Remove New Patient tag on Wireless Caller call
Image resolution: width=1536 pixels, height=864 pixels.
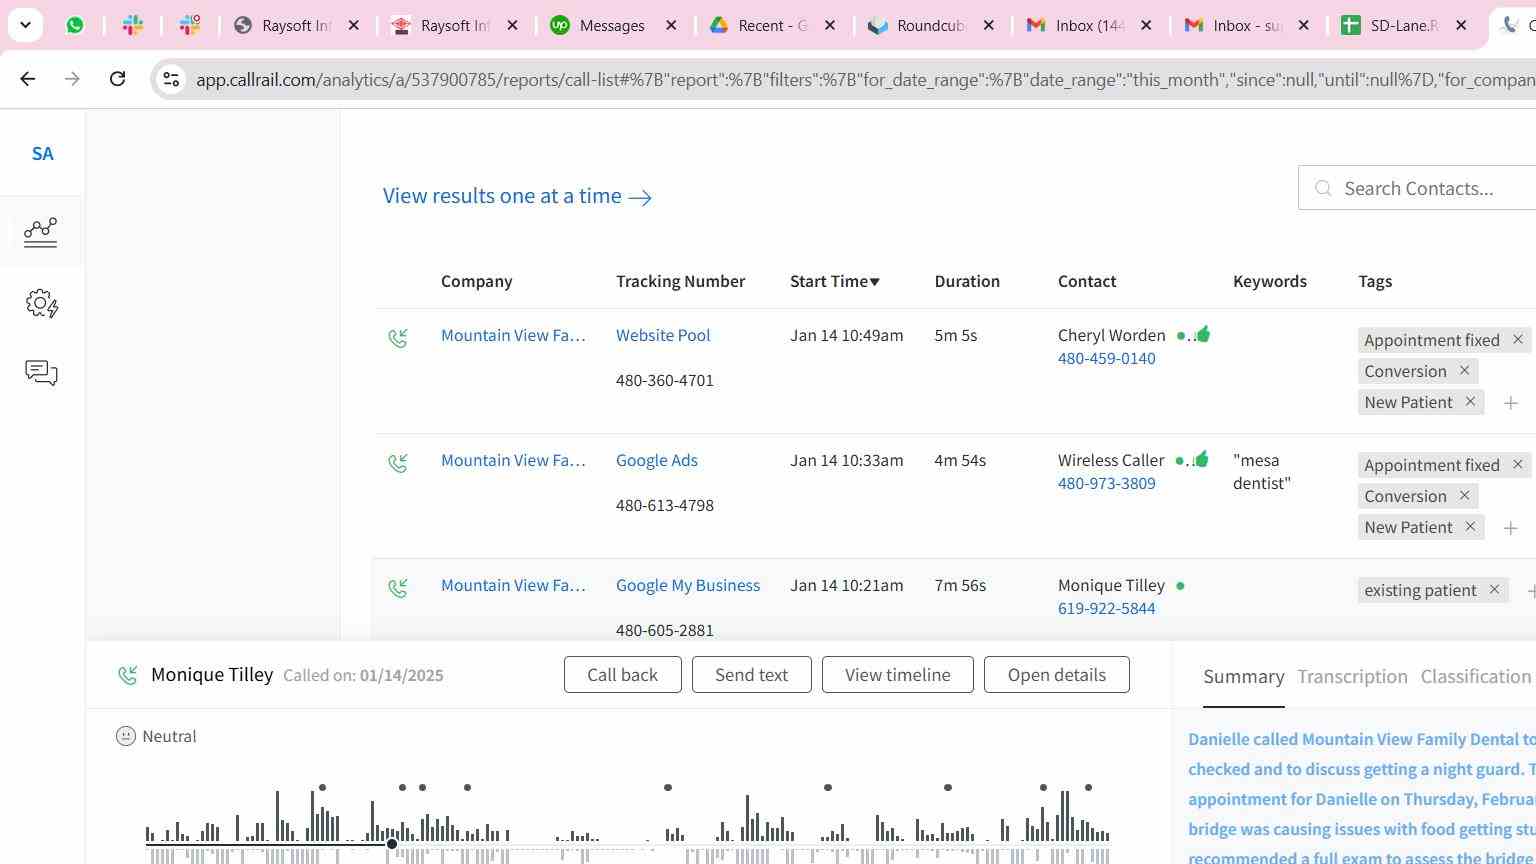point(1470,527)
